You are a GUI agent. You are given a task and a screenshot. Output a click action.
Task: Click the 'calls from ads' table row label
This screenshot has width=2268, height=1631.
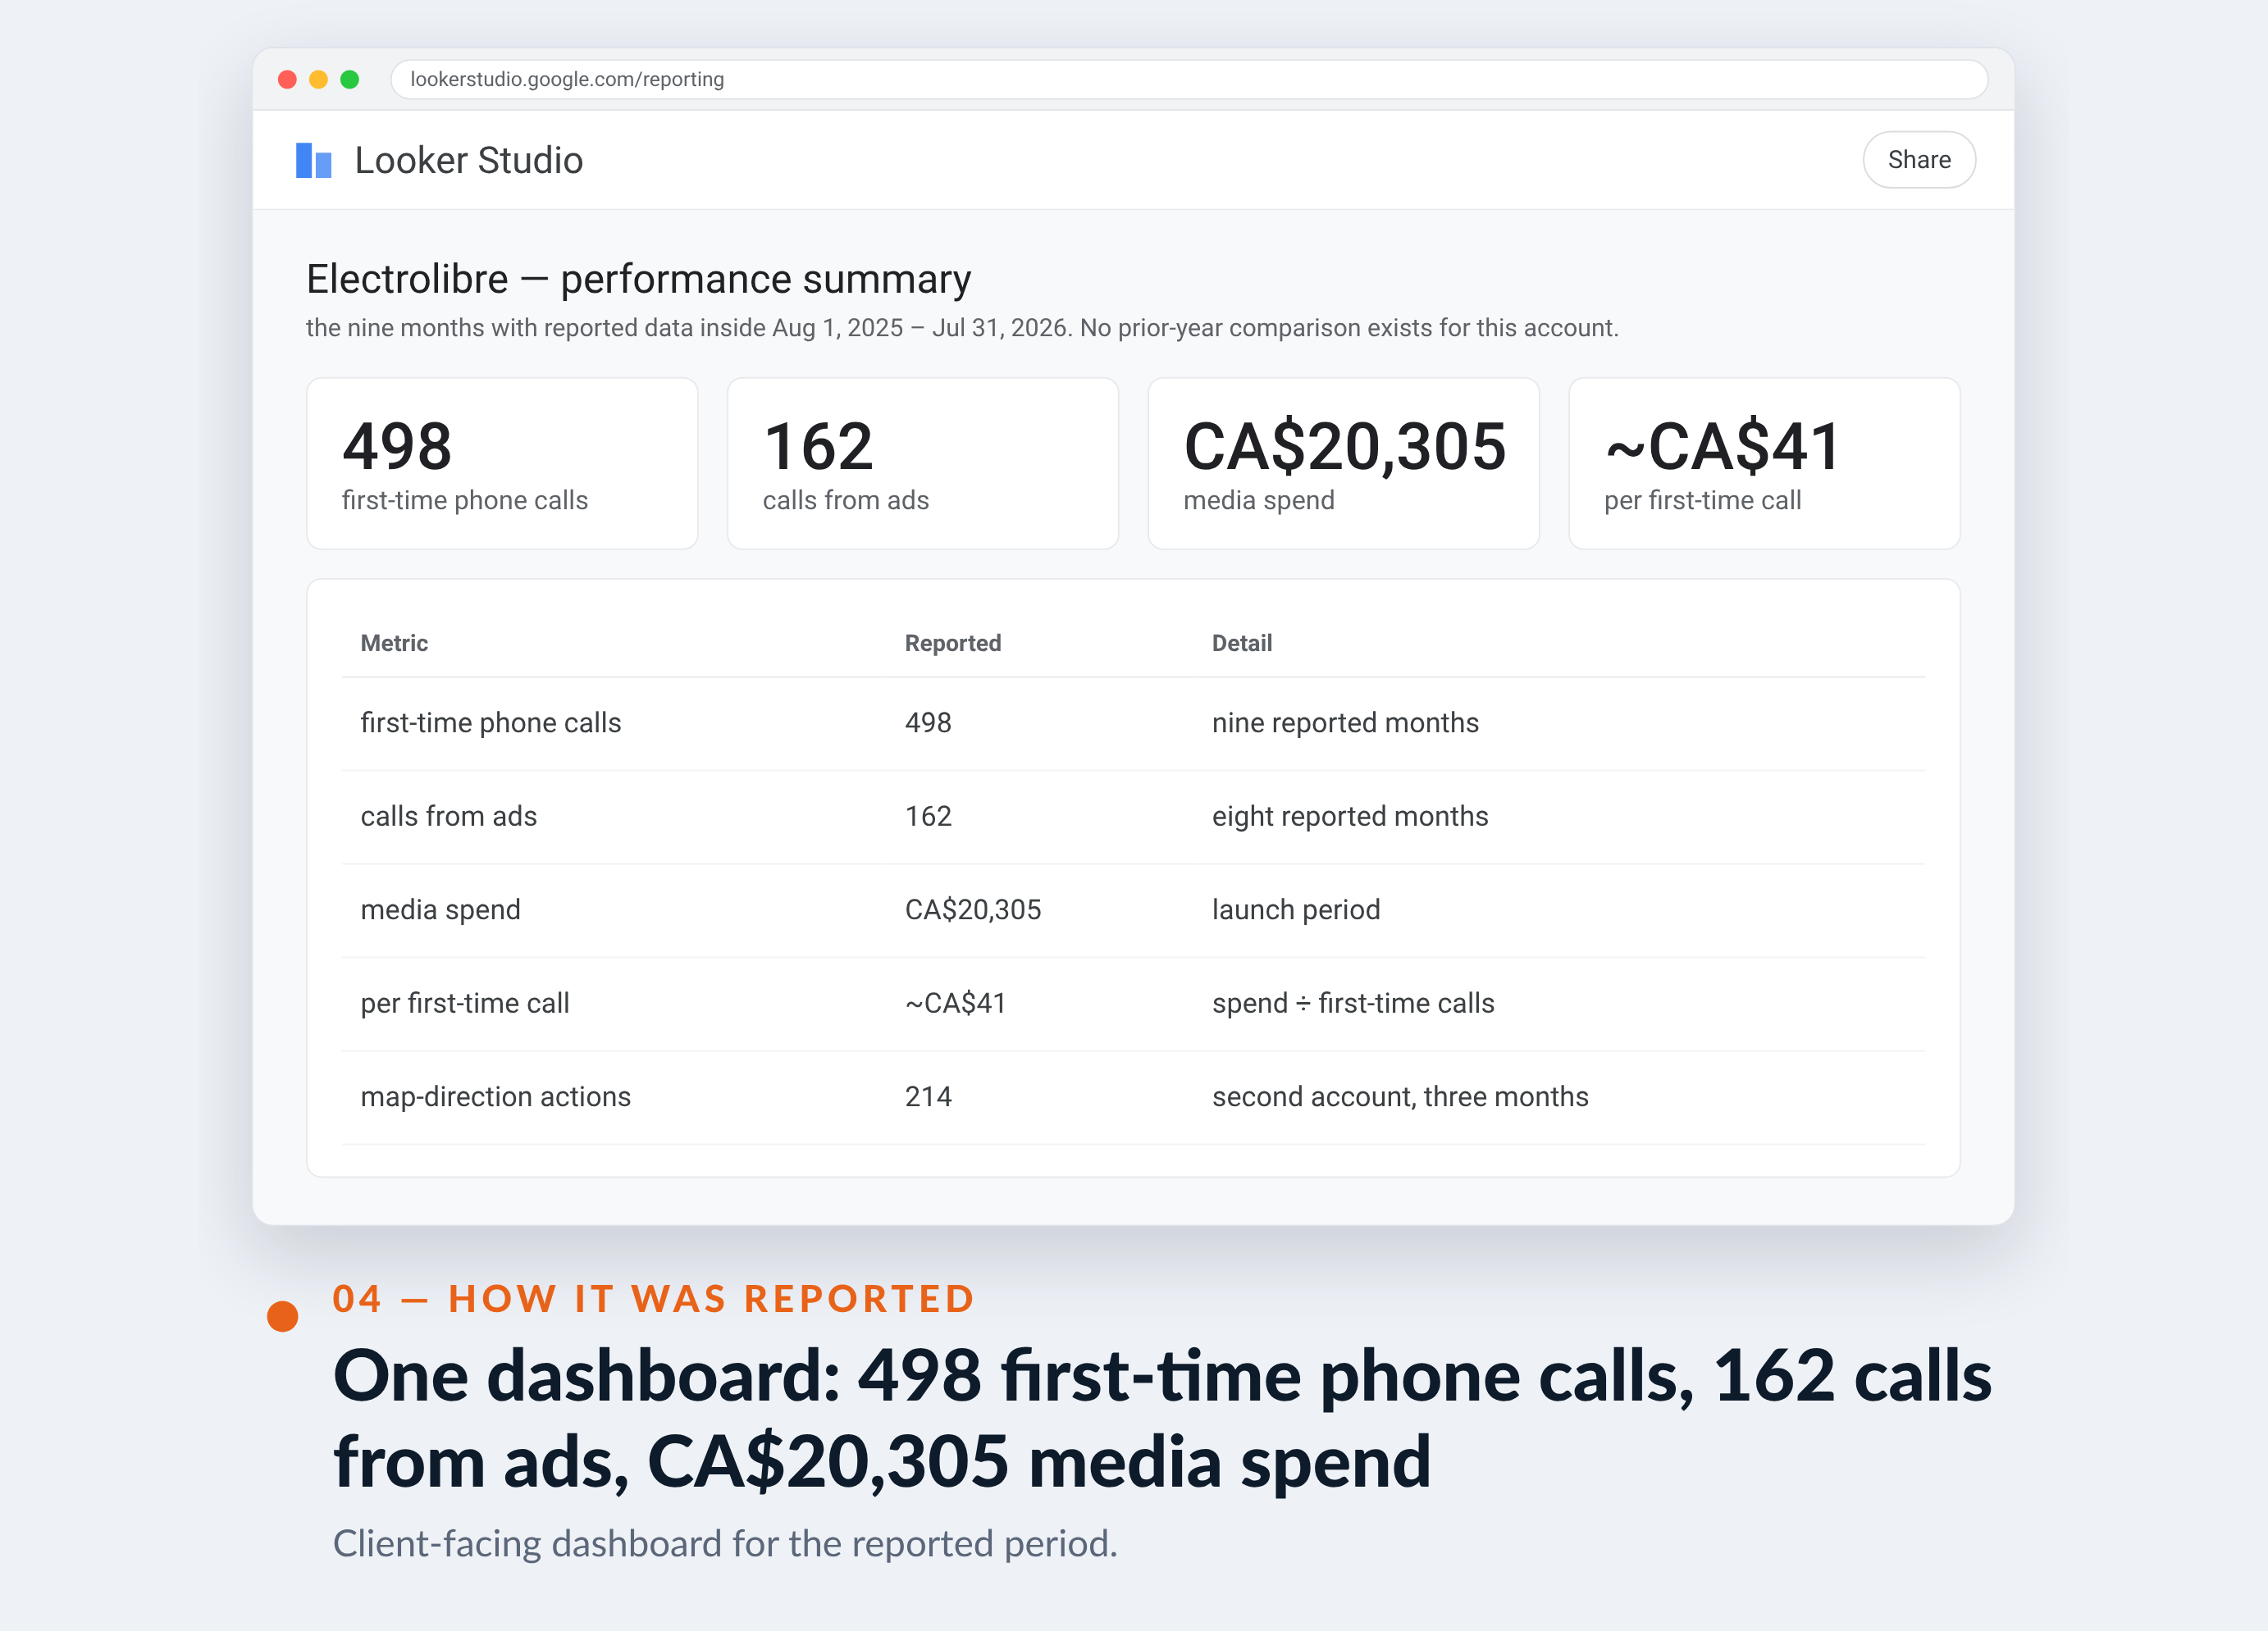coord(448,816)
